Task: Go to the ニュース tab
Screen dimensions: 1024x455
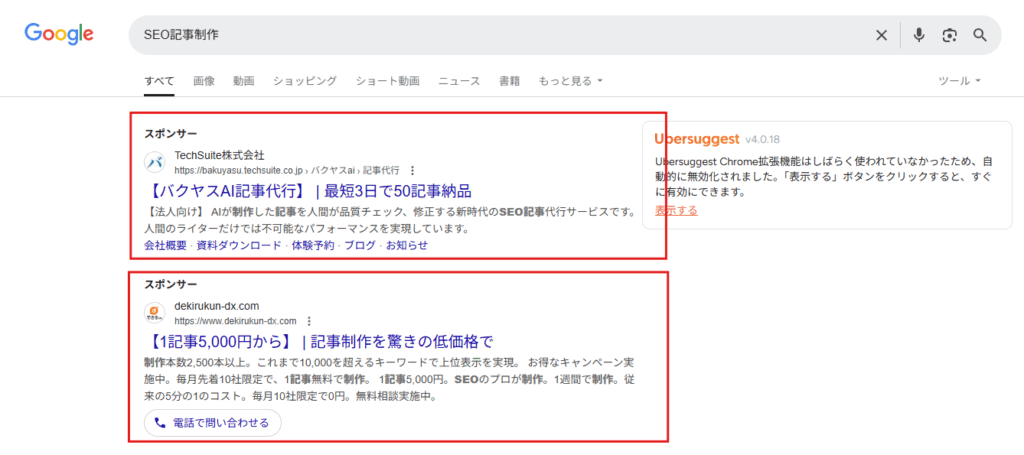Action: (x=459, y=82)
